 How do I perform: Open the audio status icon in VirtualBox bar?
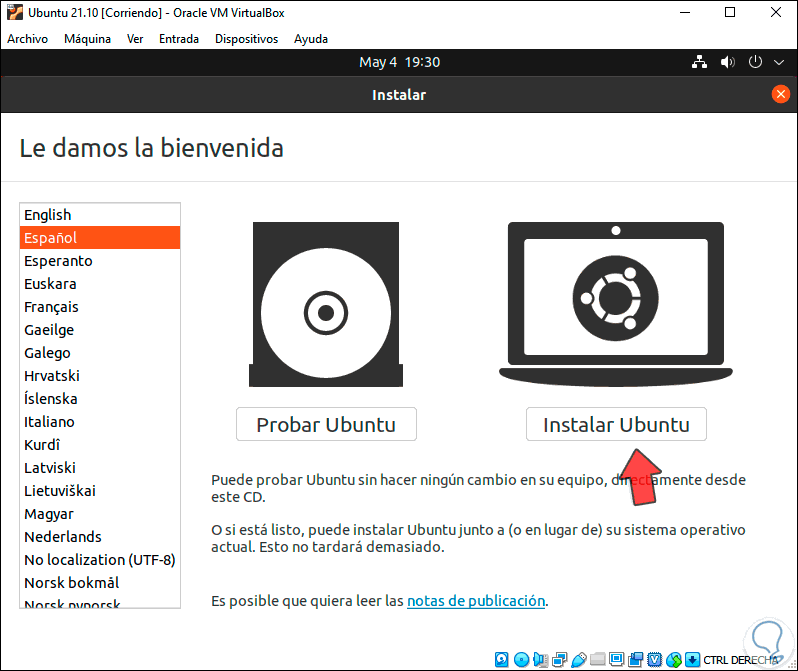coord(540,660)
